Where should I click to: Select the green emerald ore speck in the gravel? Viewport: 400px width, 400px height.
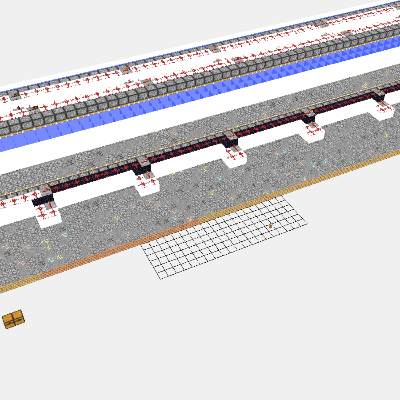point(343,161)
